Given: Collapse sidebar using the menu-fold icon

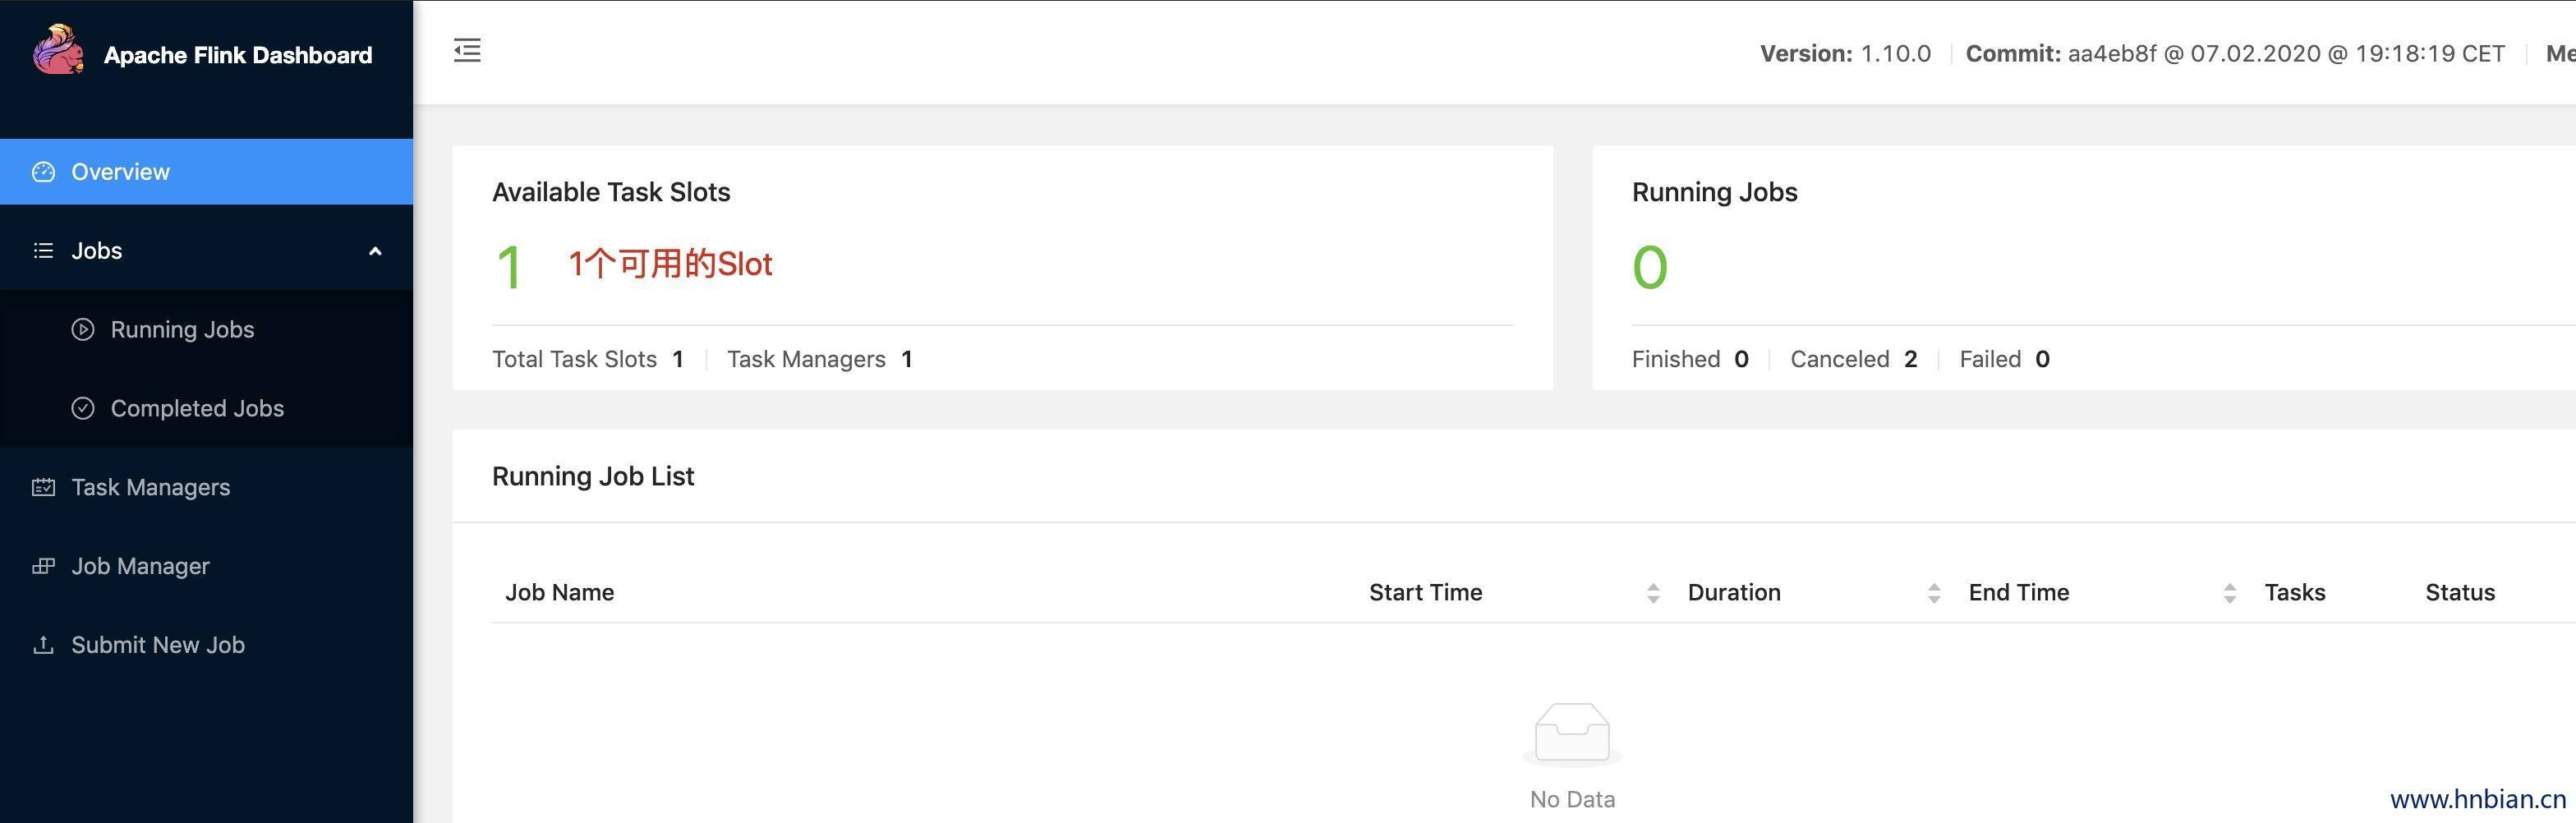Looking at the screenshot, I should (467, 50).
